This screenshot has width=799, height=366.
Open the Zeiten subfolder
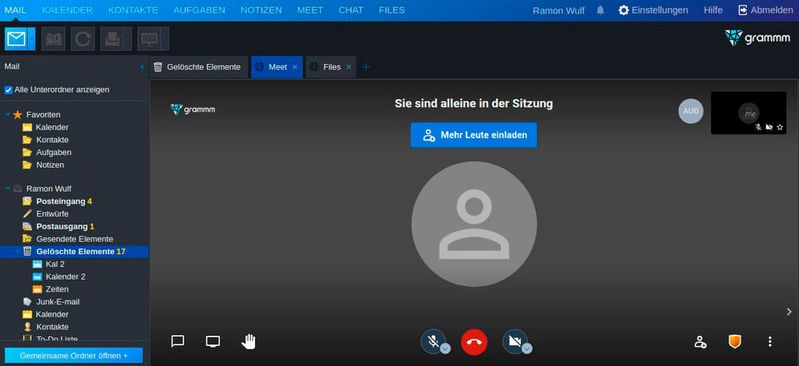click(57, 289)
